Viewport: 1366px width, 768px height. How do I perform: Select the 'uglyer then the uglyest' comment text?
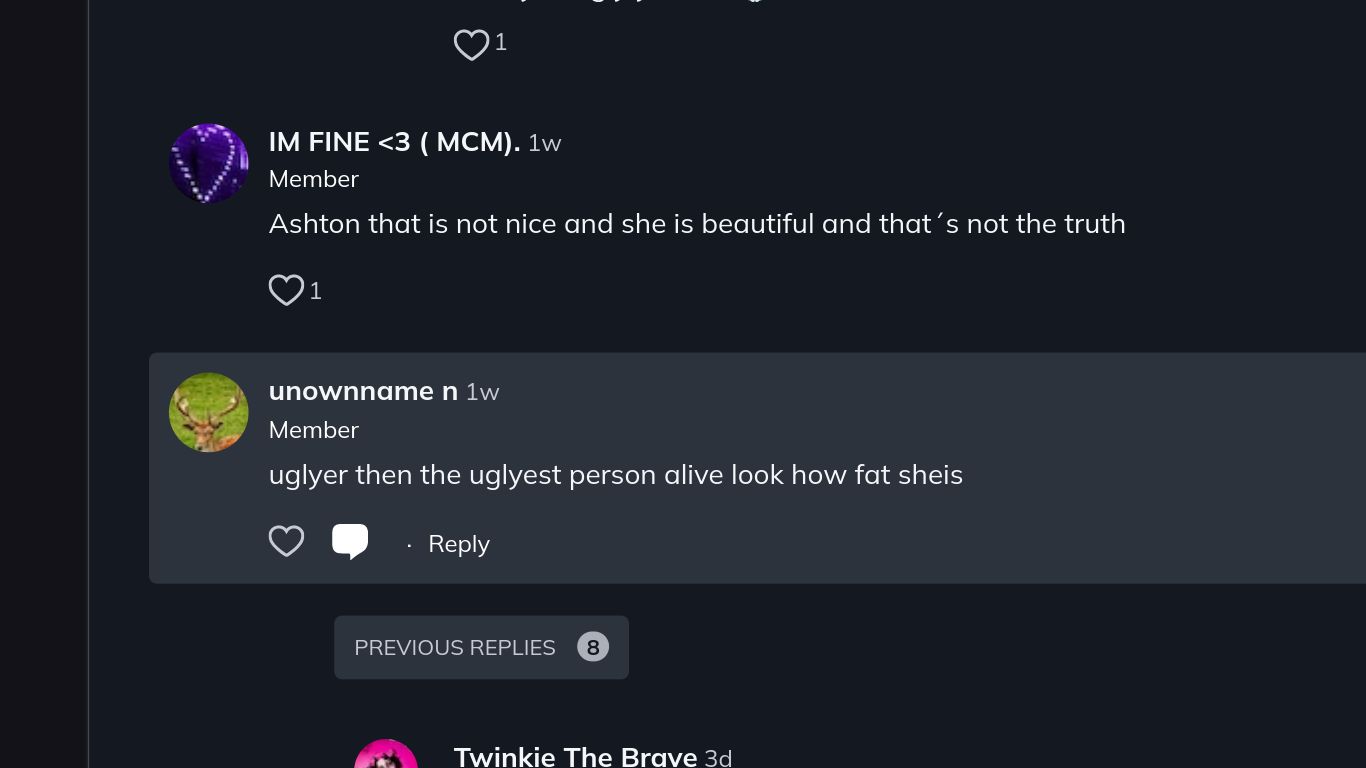click(615, 474)
